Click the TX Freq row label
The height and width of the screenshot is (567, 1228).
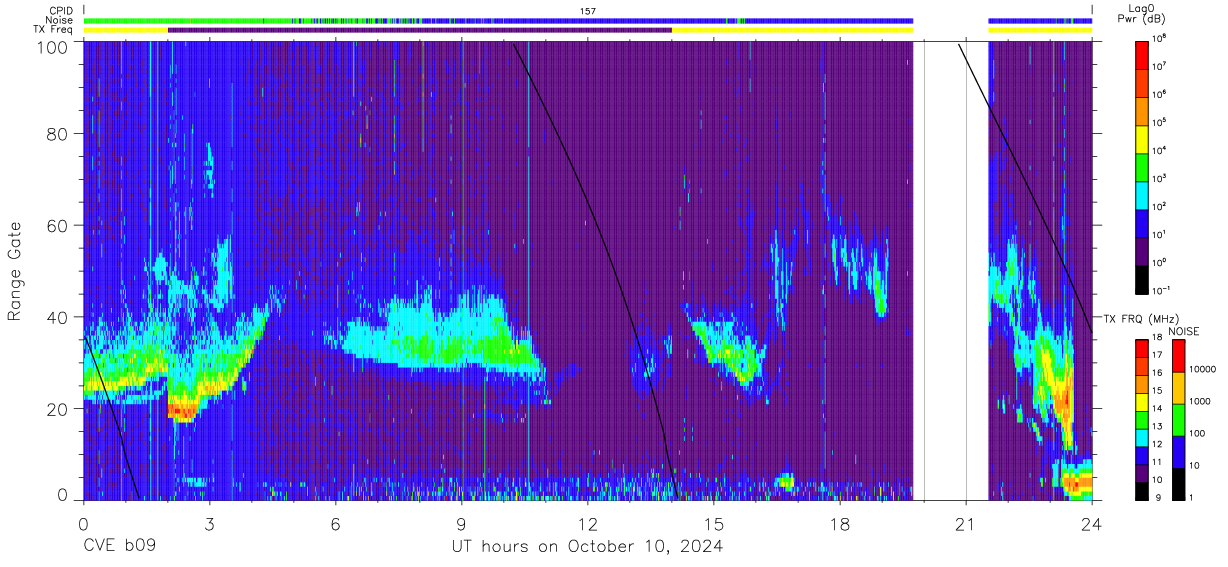[x=52, y=30]
